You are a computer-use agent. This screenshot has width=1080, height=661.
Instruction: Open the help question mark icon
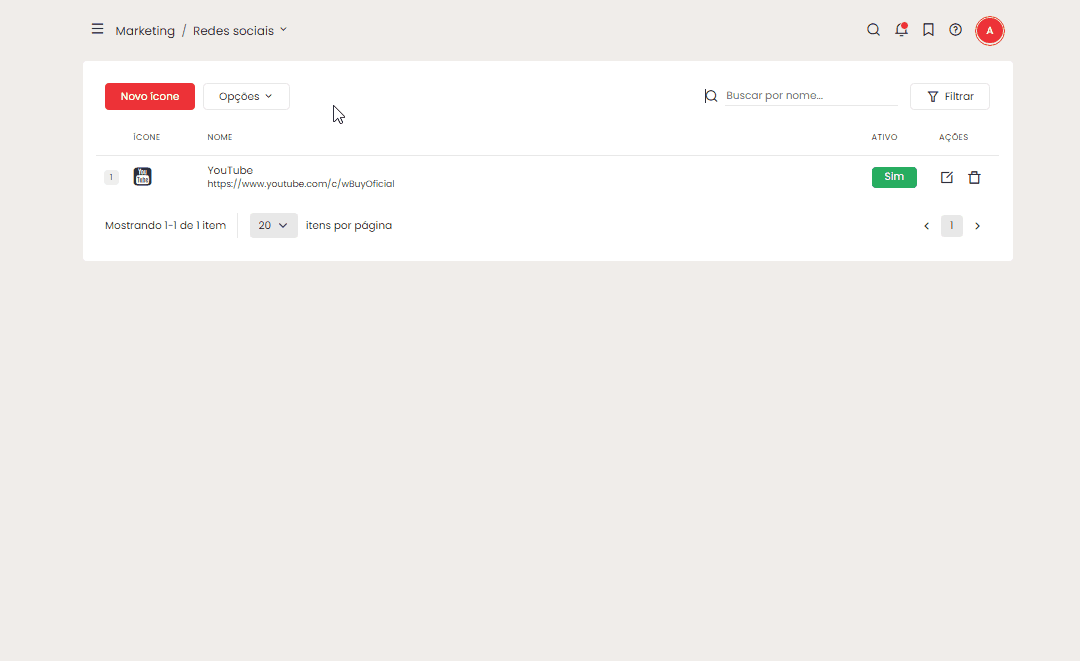[955, 30]
